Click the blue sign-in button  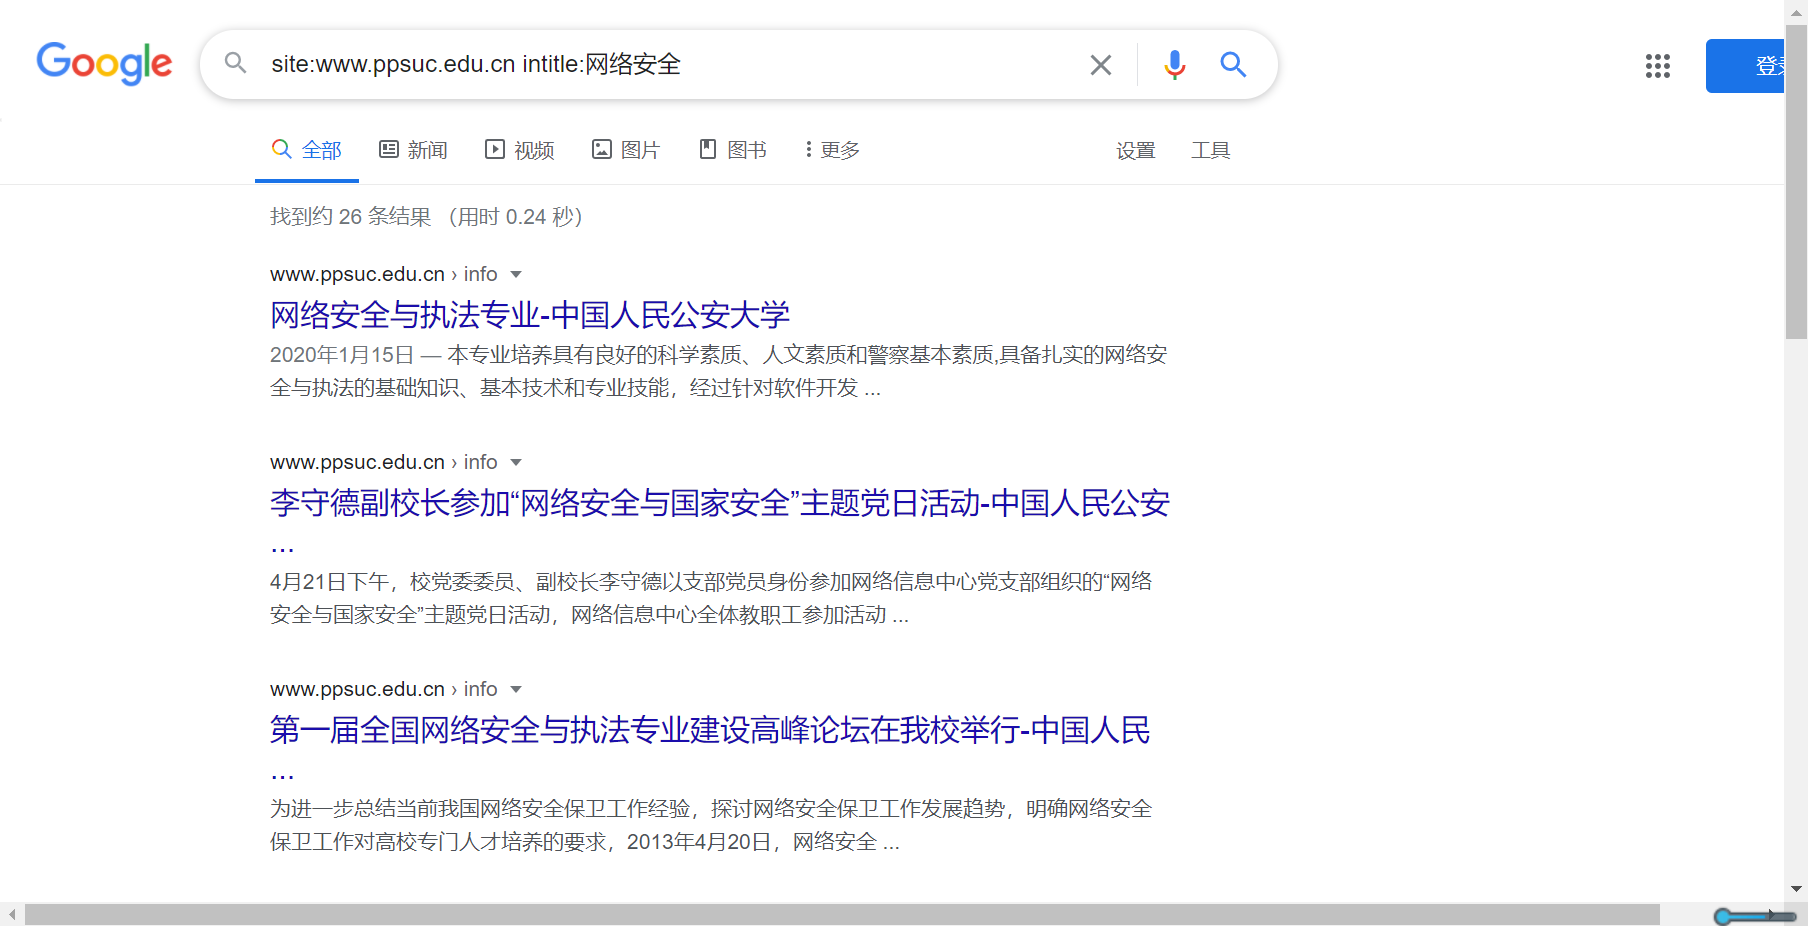coord(1745,66)
